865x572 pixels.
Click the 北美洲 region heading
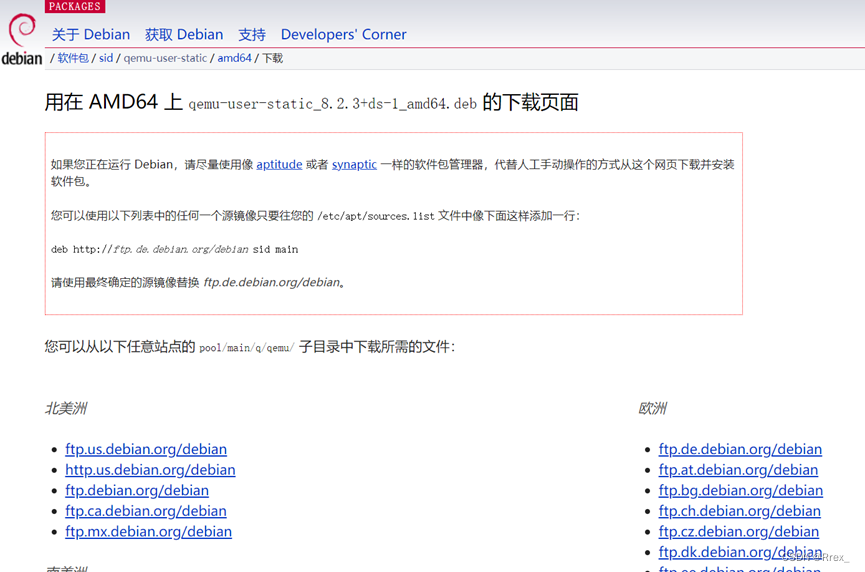[x=66, y=408]
